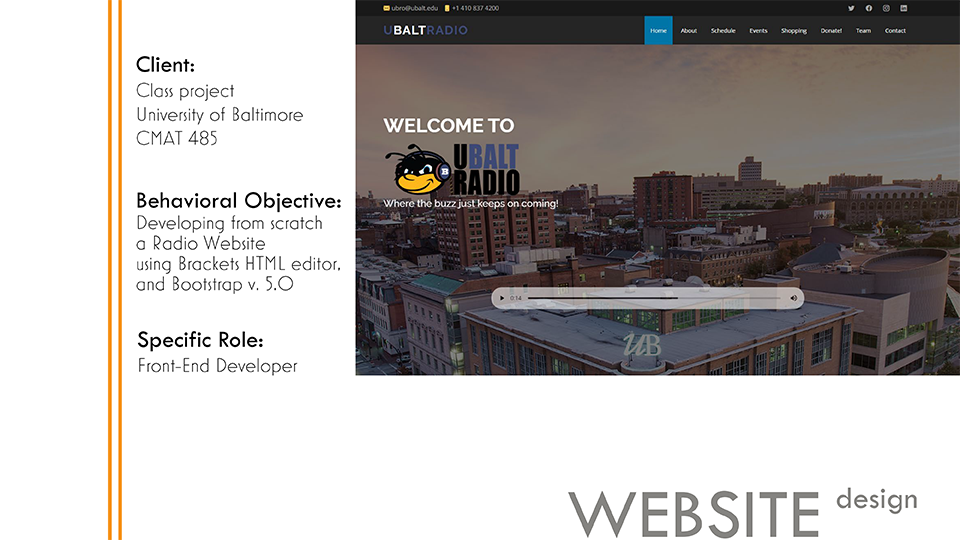Open the Twitter icon link
Screen dimensions: 960x540
coord(851,8)
